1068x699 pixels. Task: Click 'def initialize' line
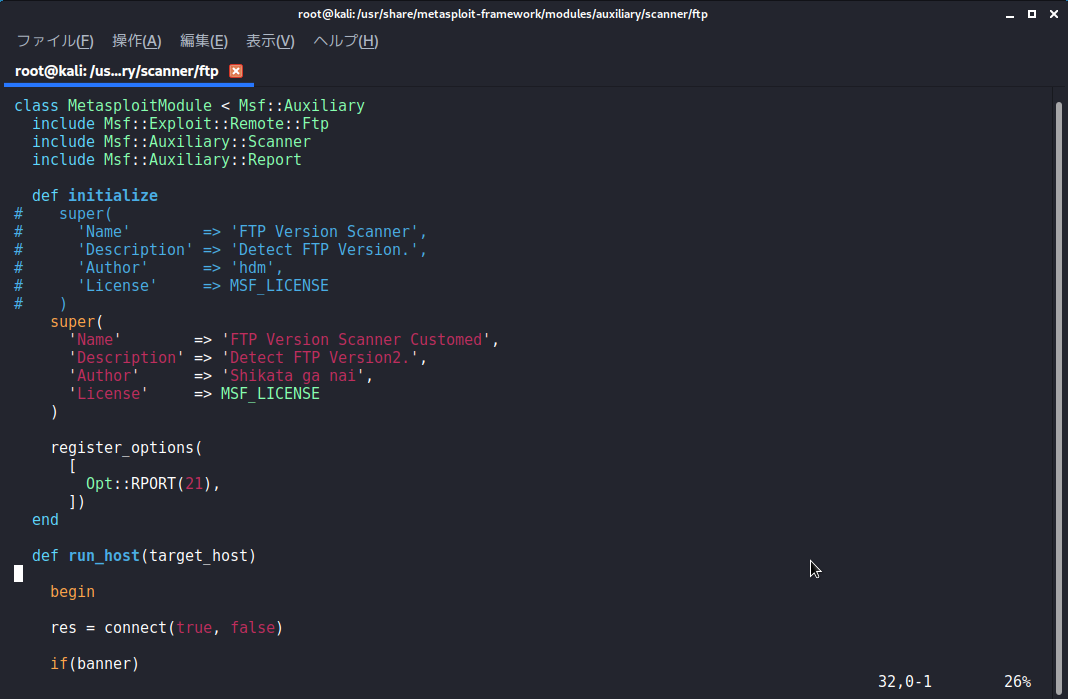(95, 196)
